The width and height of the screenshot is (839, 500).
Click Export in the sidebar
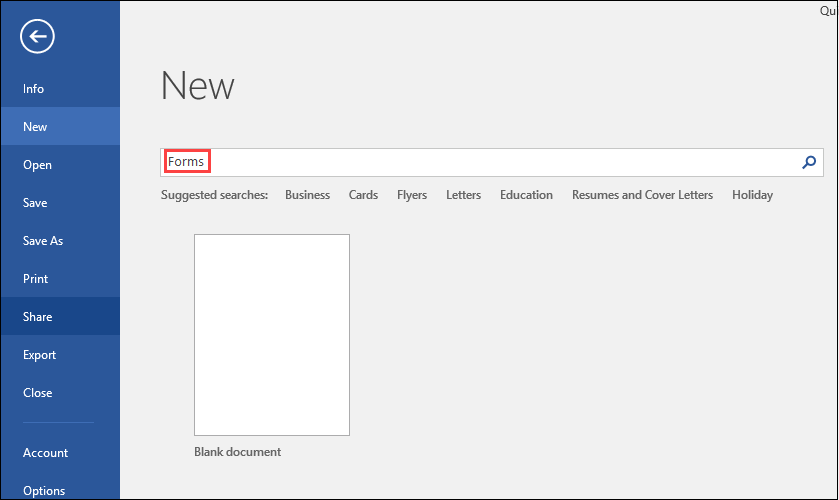[x=40, y=355]
